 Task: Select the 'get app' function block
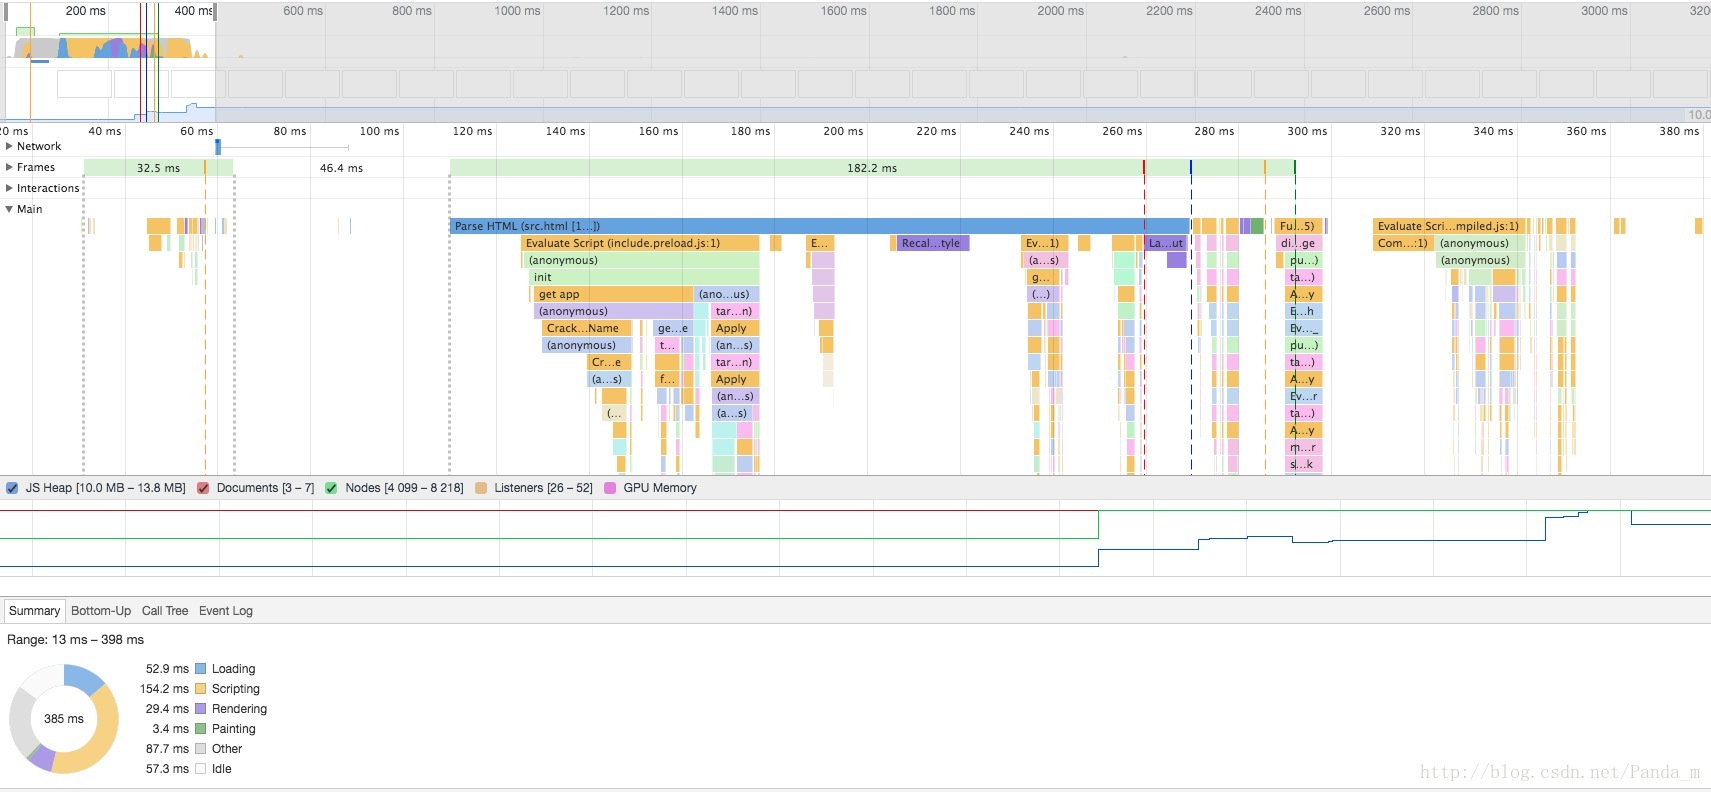(613, 294)
